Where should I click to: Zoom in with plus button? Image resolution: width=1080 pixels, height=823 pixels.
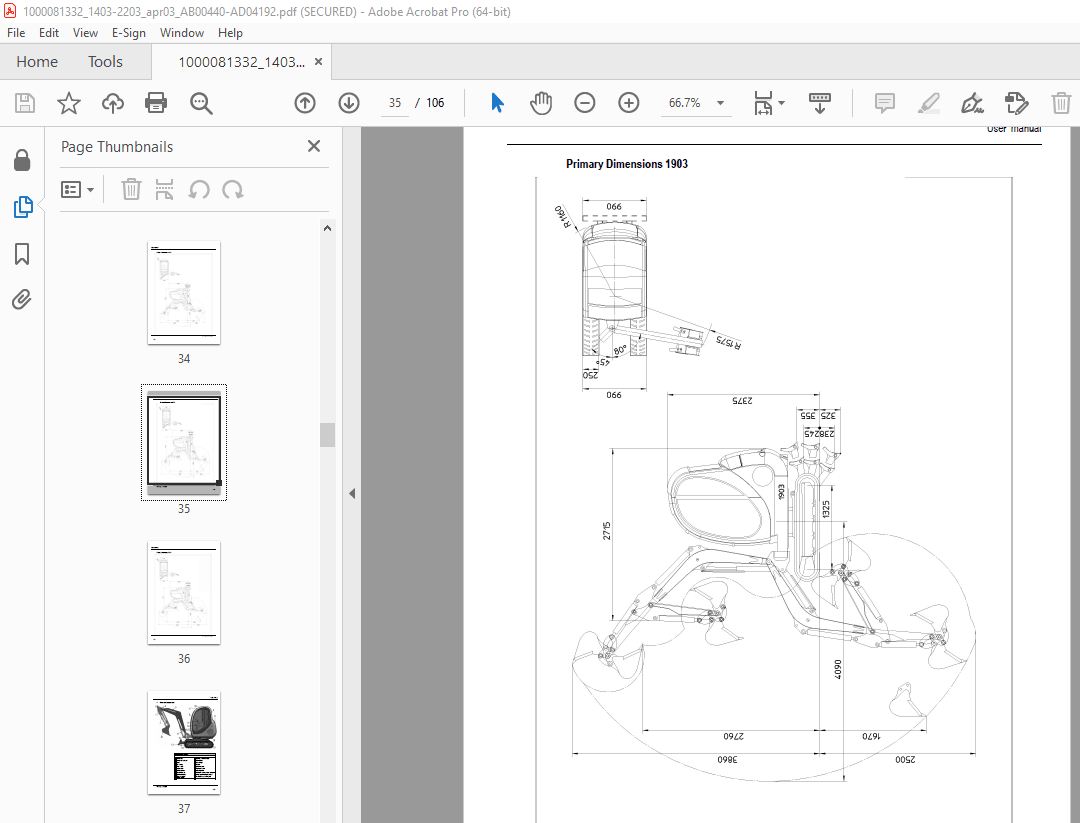629,103
